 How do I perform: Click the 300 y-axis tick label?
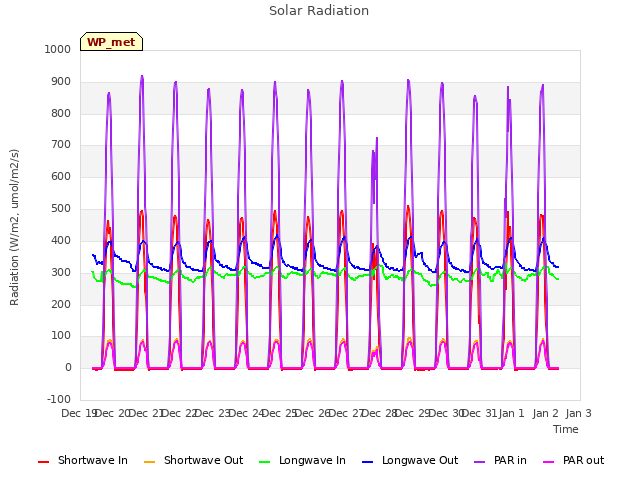[x=60, y=272]
